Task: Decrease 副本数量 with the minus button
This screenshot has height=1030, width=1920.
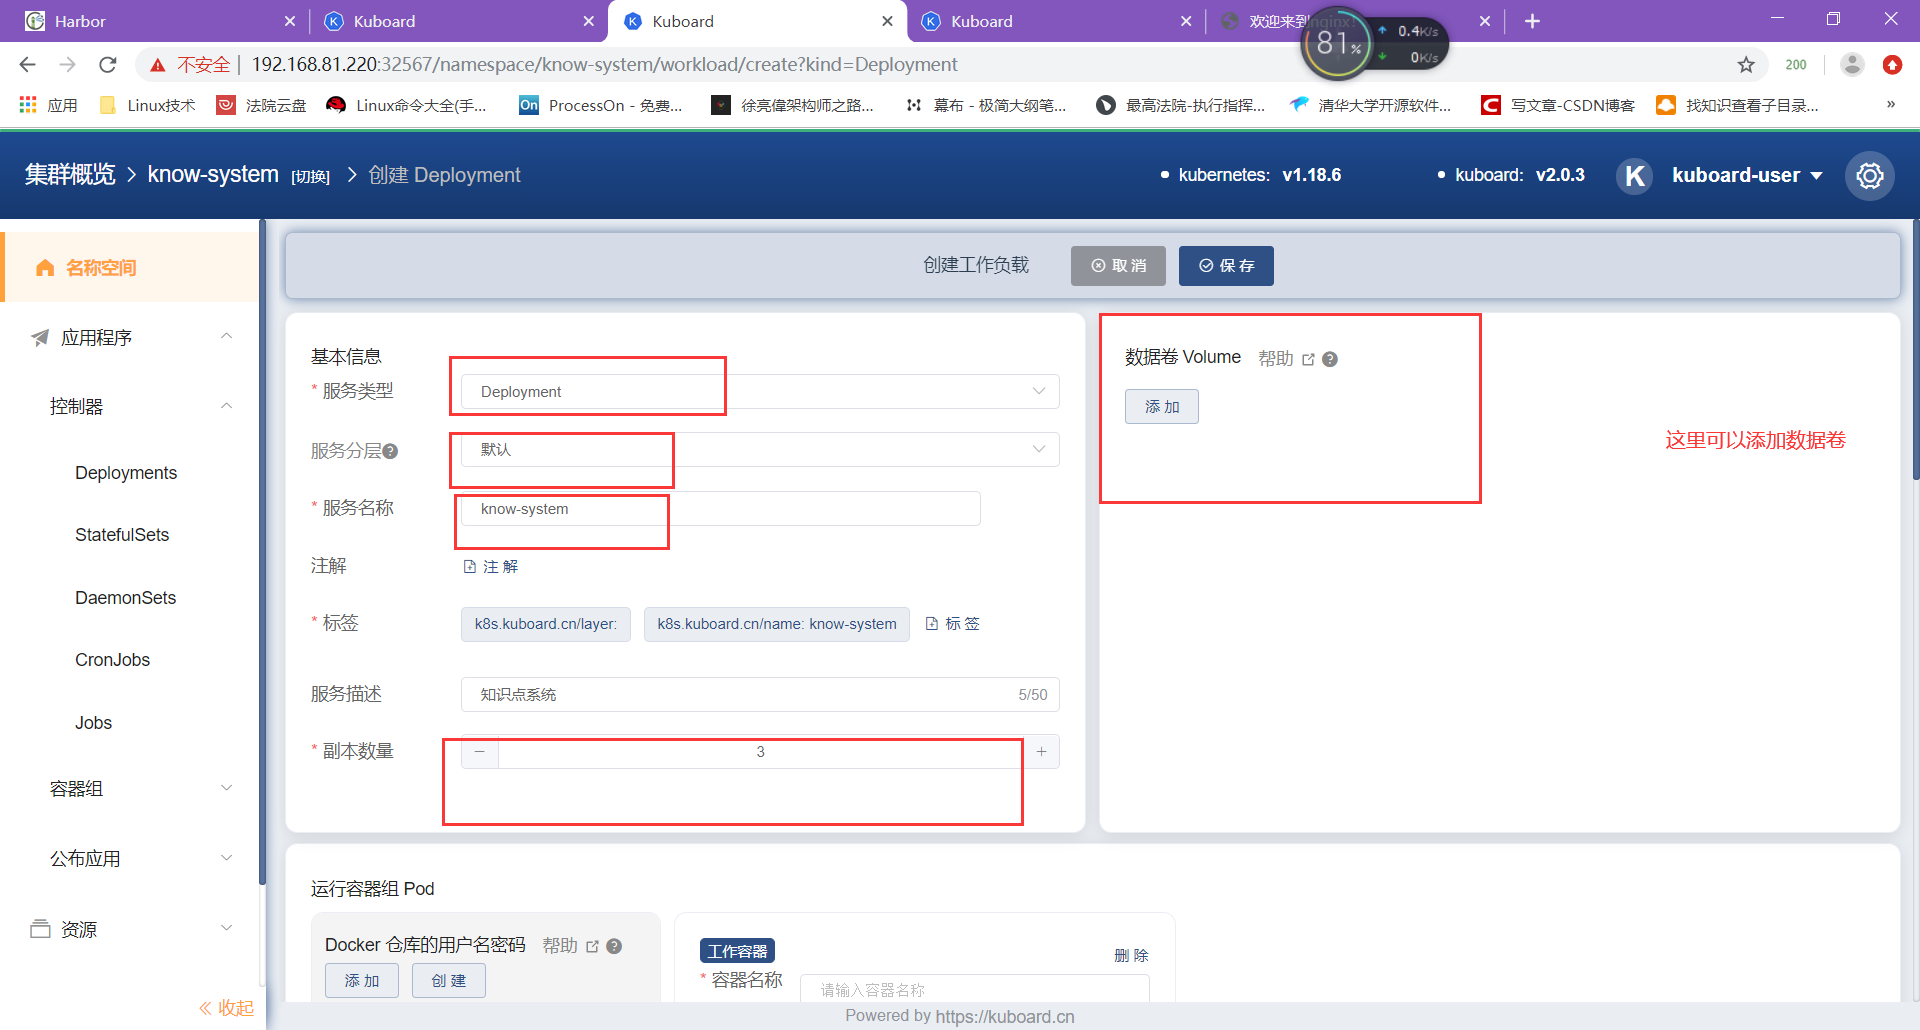Action: click(480, 752)
